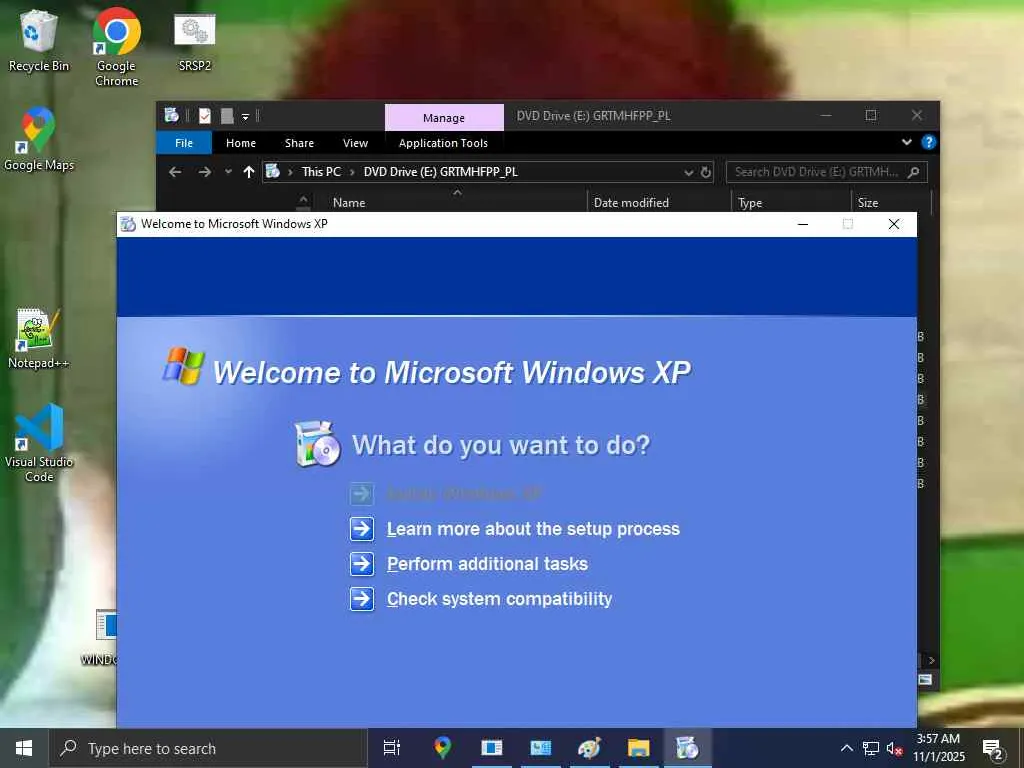Click Explorer window DVD icon in title bar
This screenshot has height=768, width=1024.
pyautogui.click(x=171, y=116)
